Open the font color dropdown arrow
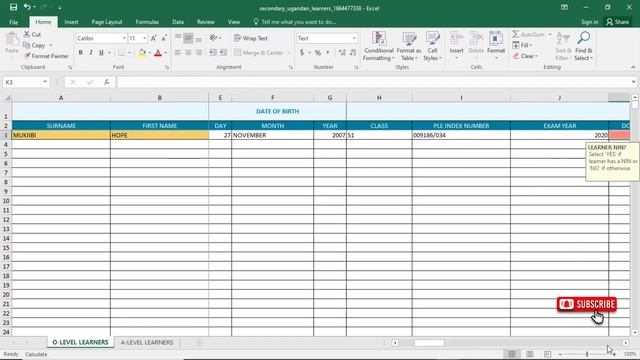This screenshot has height=360, width=640. pos(165,53)
